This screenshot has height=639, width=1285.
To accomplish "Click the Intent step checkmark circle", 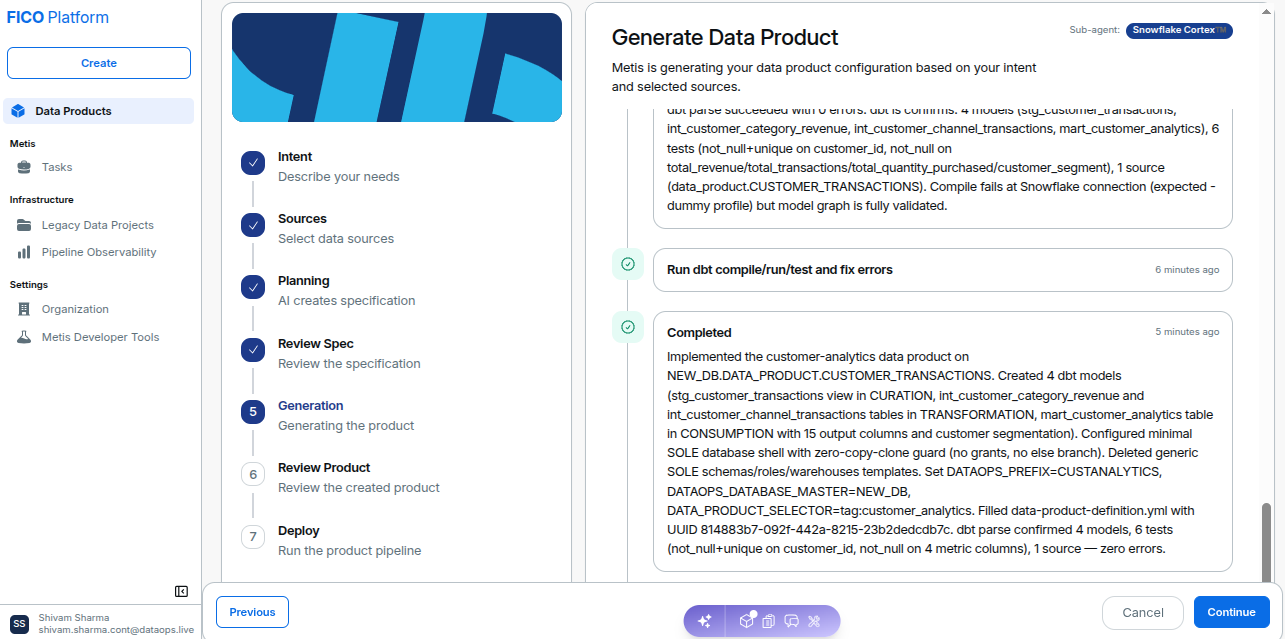I will (253, 163).
